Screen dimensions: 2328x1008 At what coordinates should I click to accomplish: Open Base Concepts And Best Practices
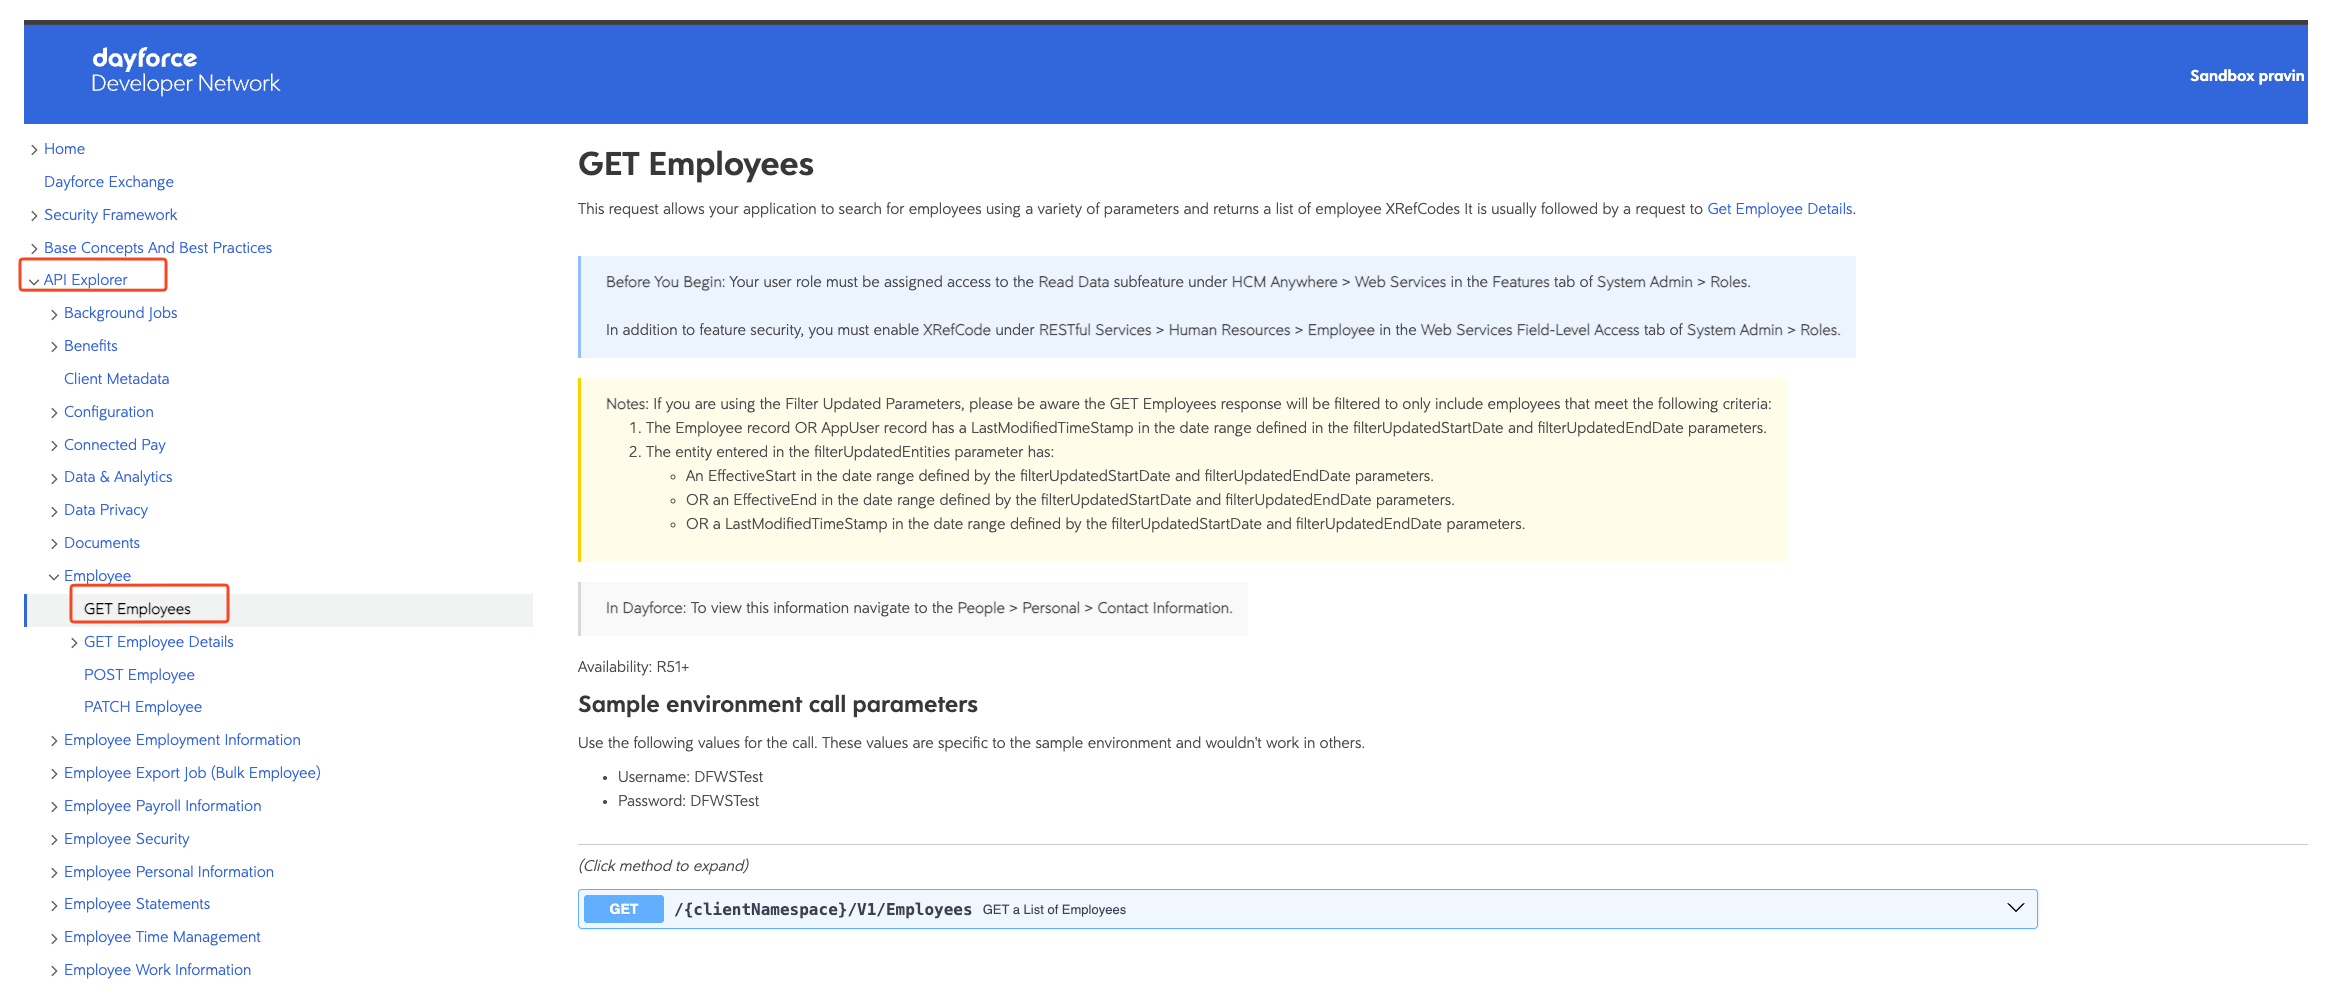tap(158, 248)
